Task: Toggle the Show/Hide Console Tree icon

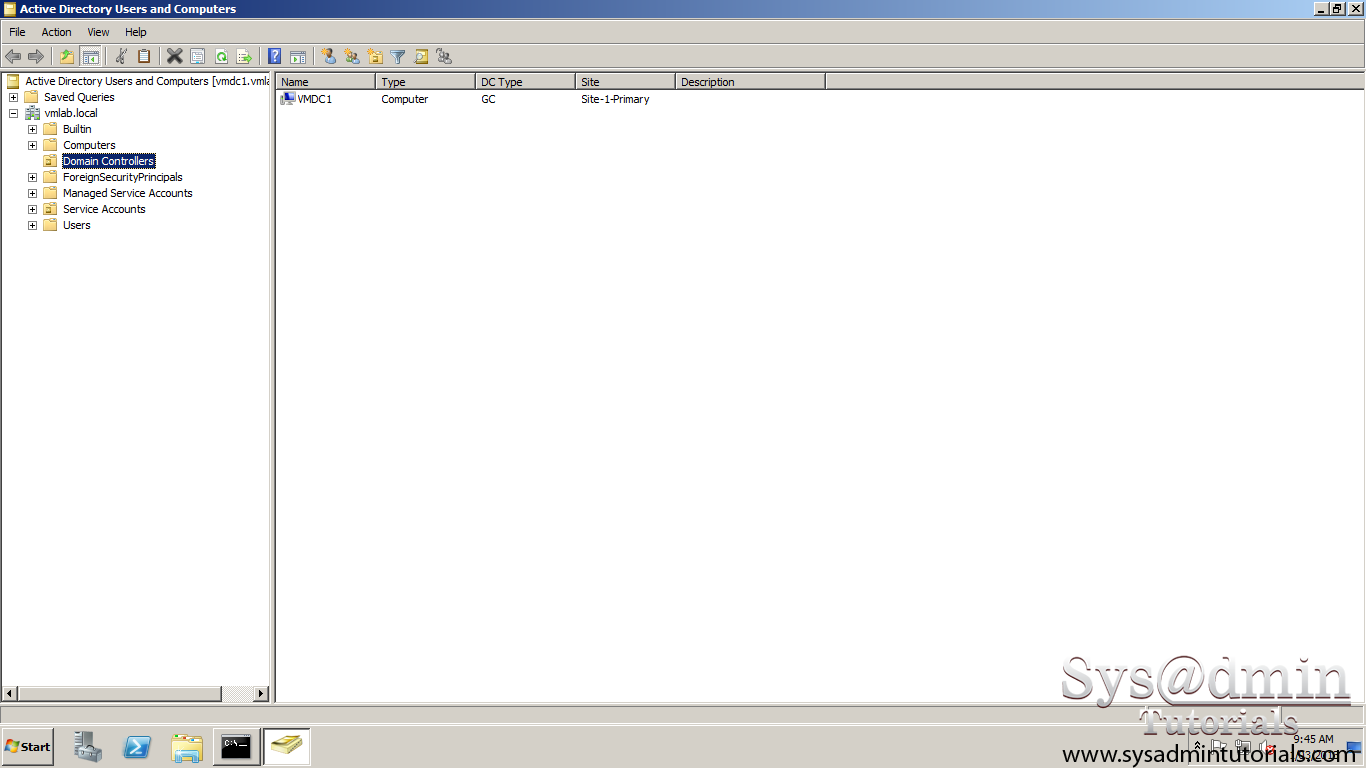Action: pyautogui.click(x=90, y=57)
